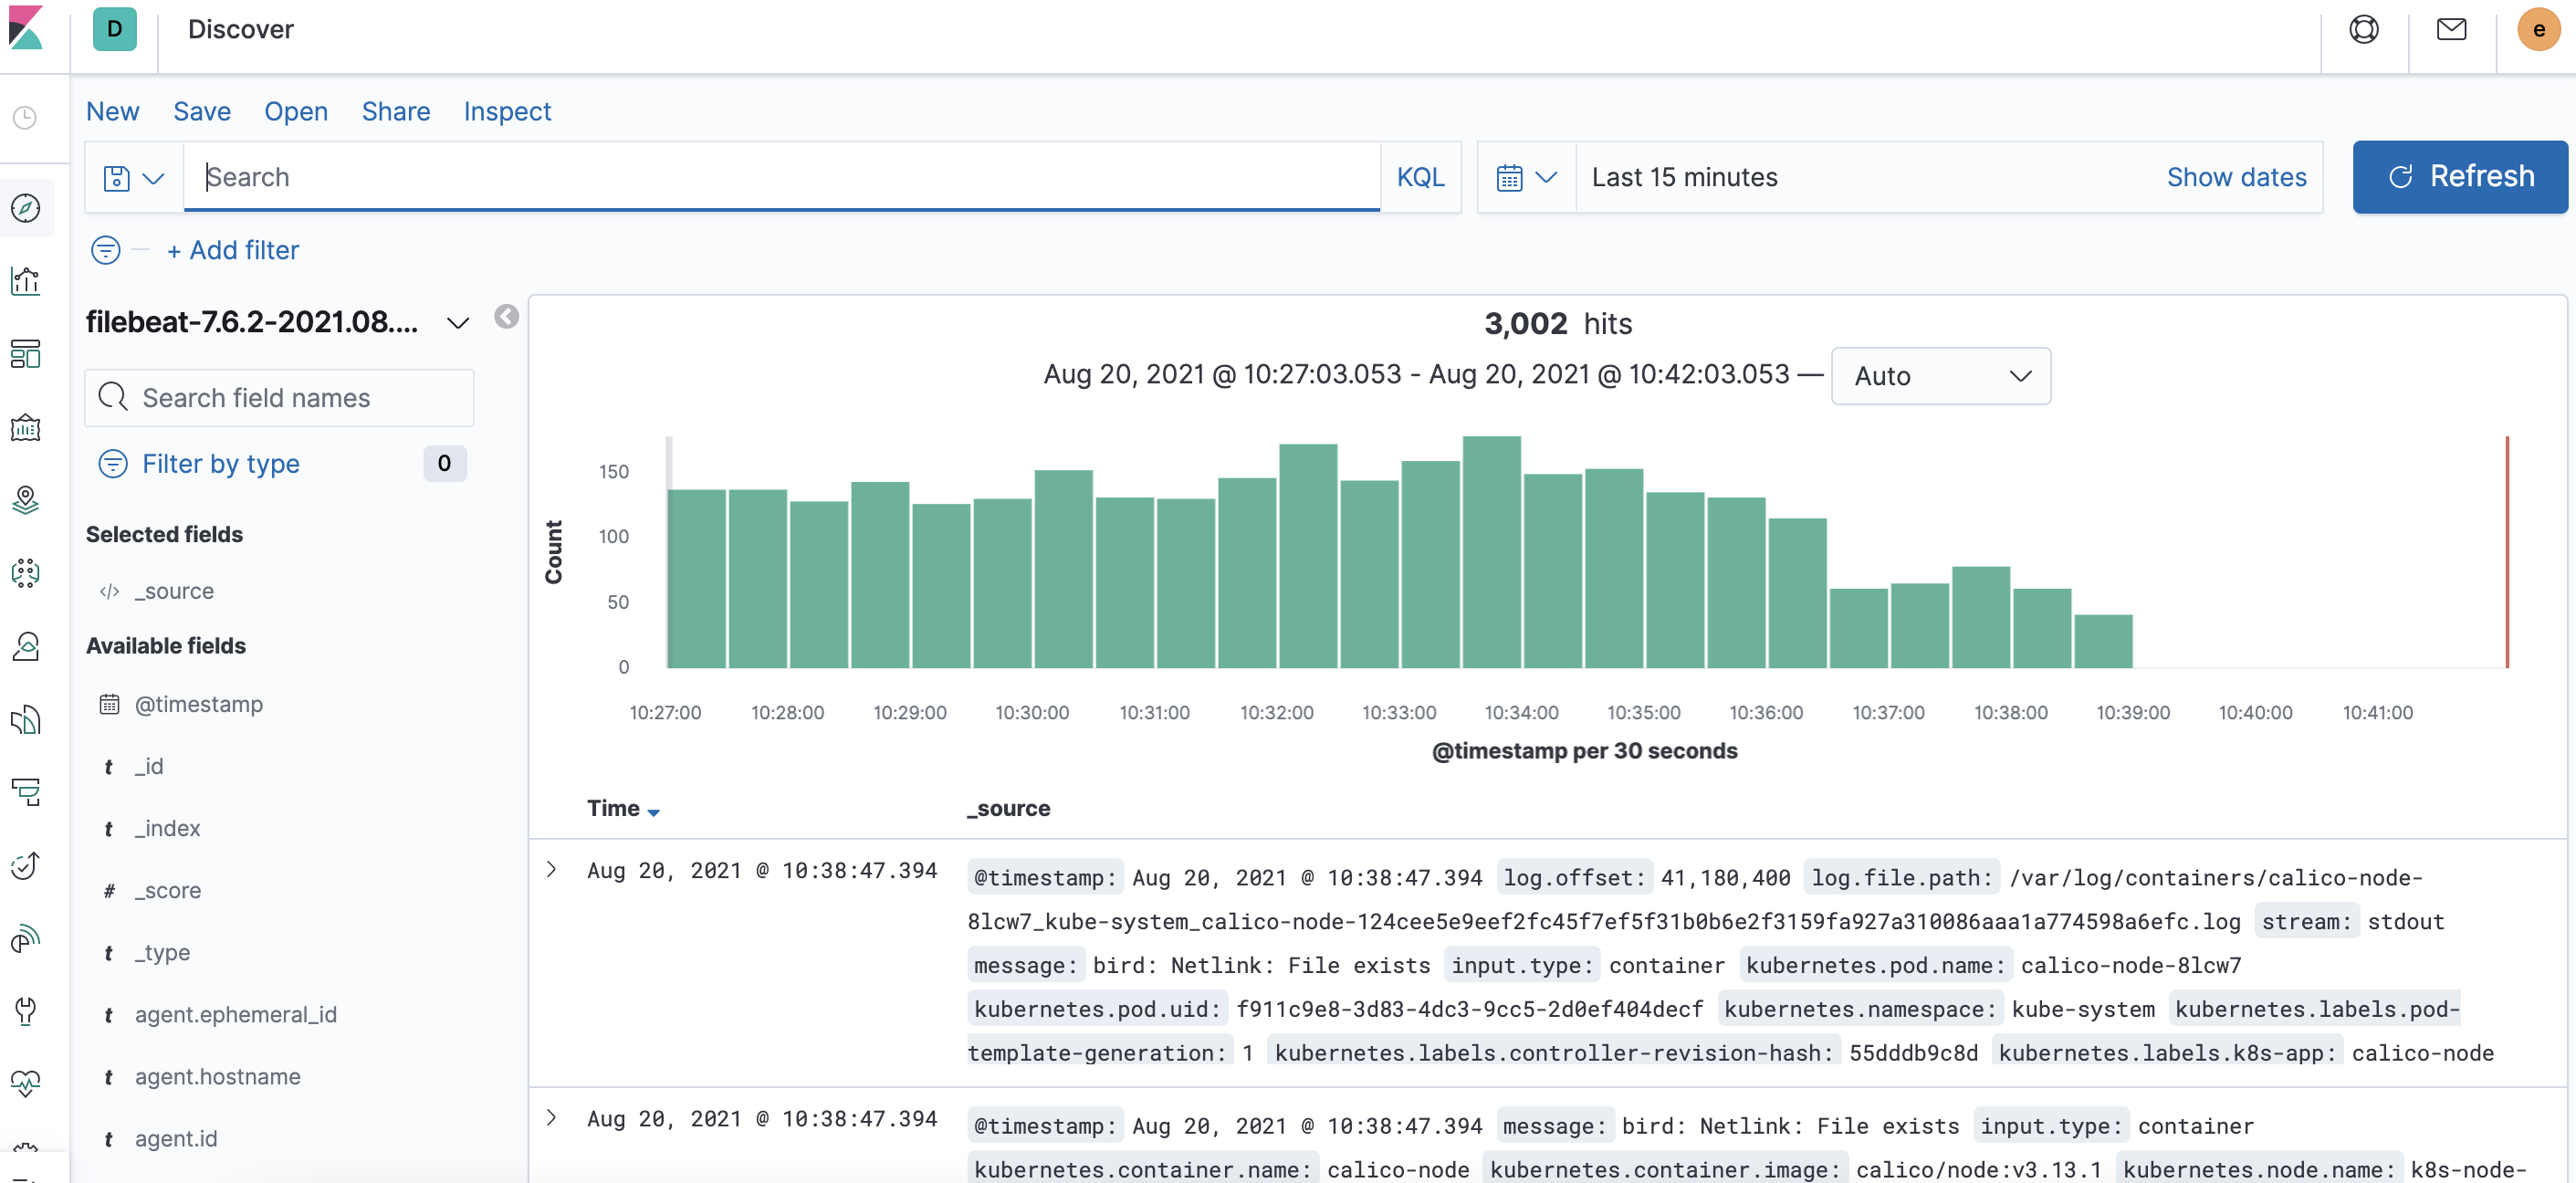Open the Machine Learning icon in sidebar
The width and height of the screenshot is (2576, 1183).
tap(25, 573)
